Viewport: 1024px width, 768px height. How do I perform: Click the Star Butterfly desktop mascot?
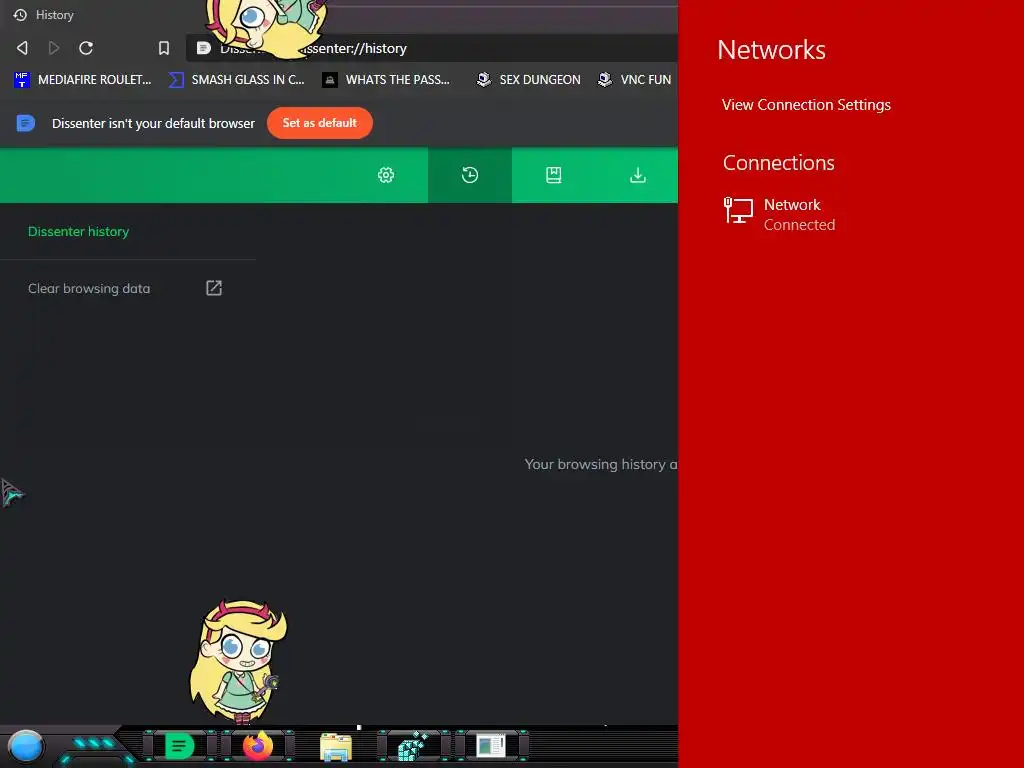click(x=238, y=661)
